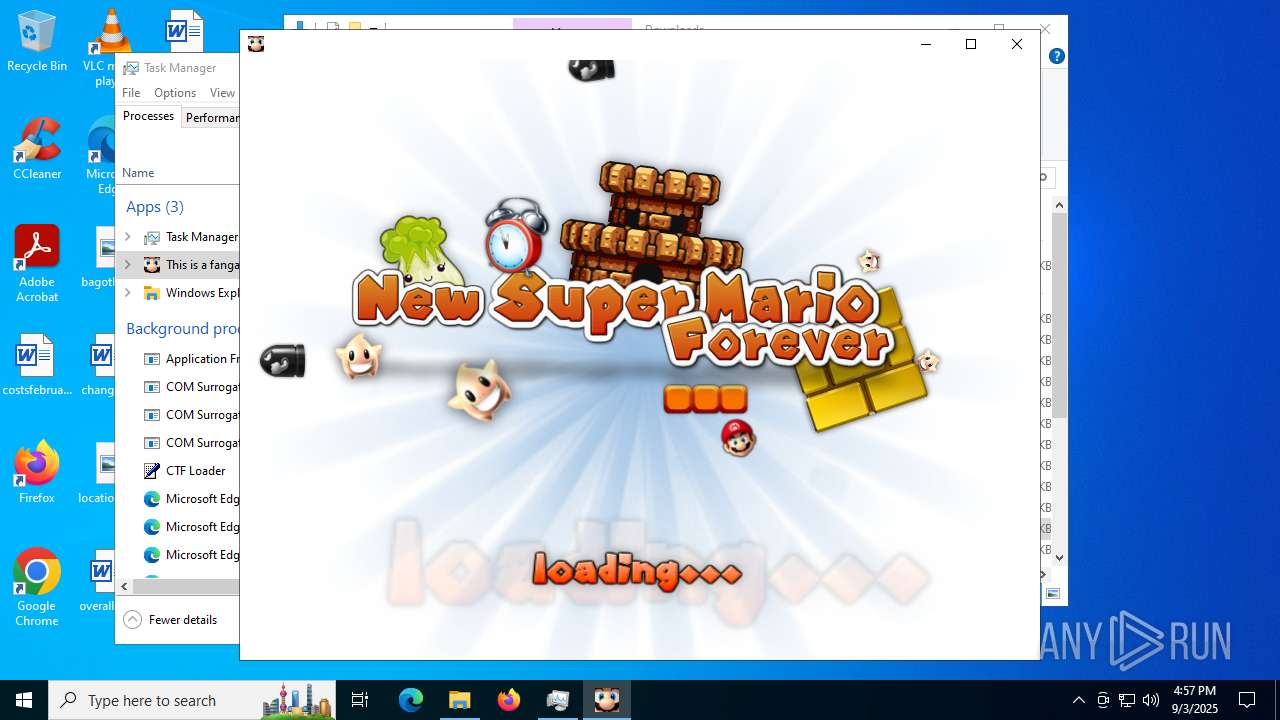Open File Explorer from the taskbar
The width and height of the screenshot is (1280, 720).
[x=459, y=700]
